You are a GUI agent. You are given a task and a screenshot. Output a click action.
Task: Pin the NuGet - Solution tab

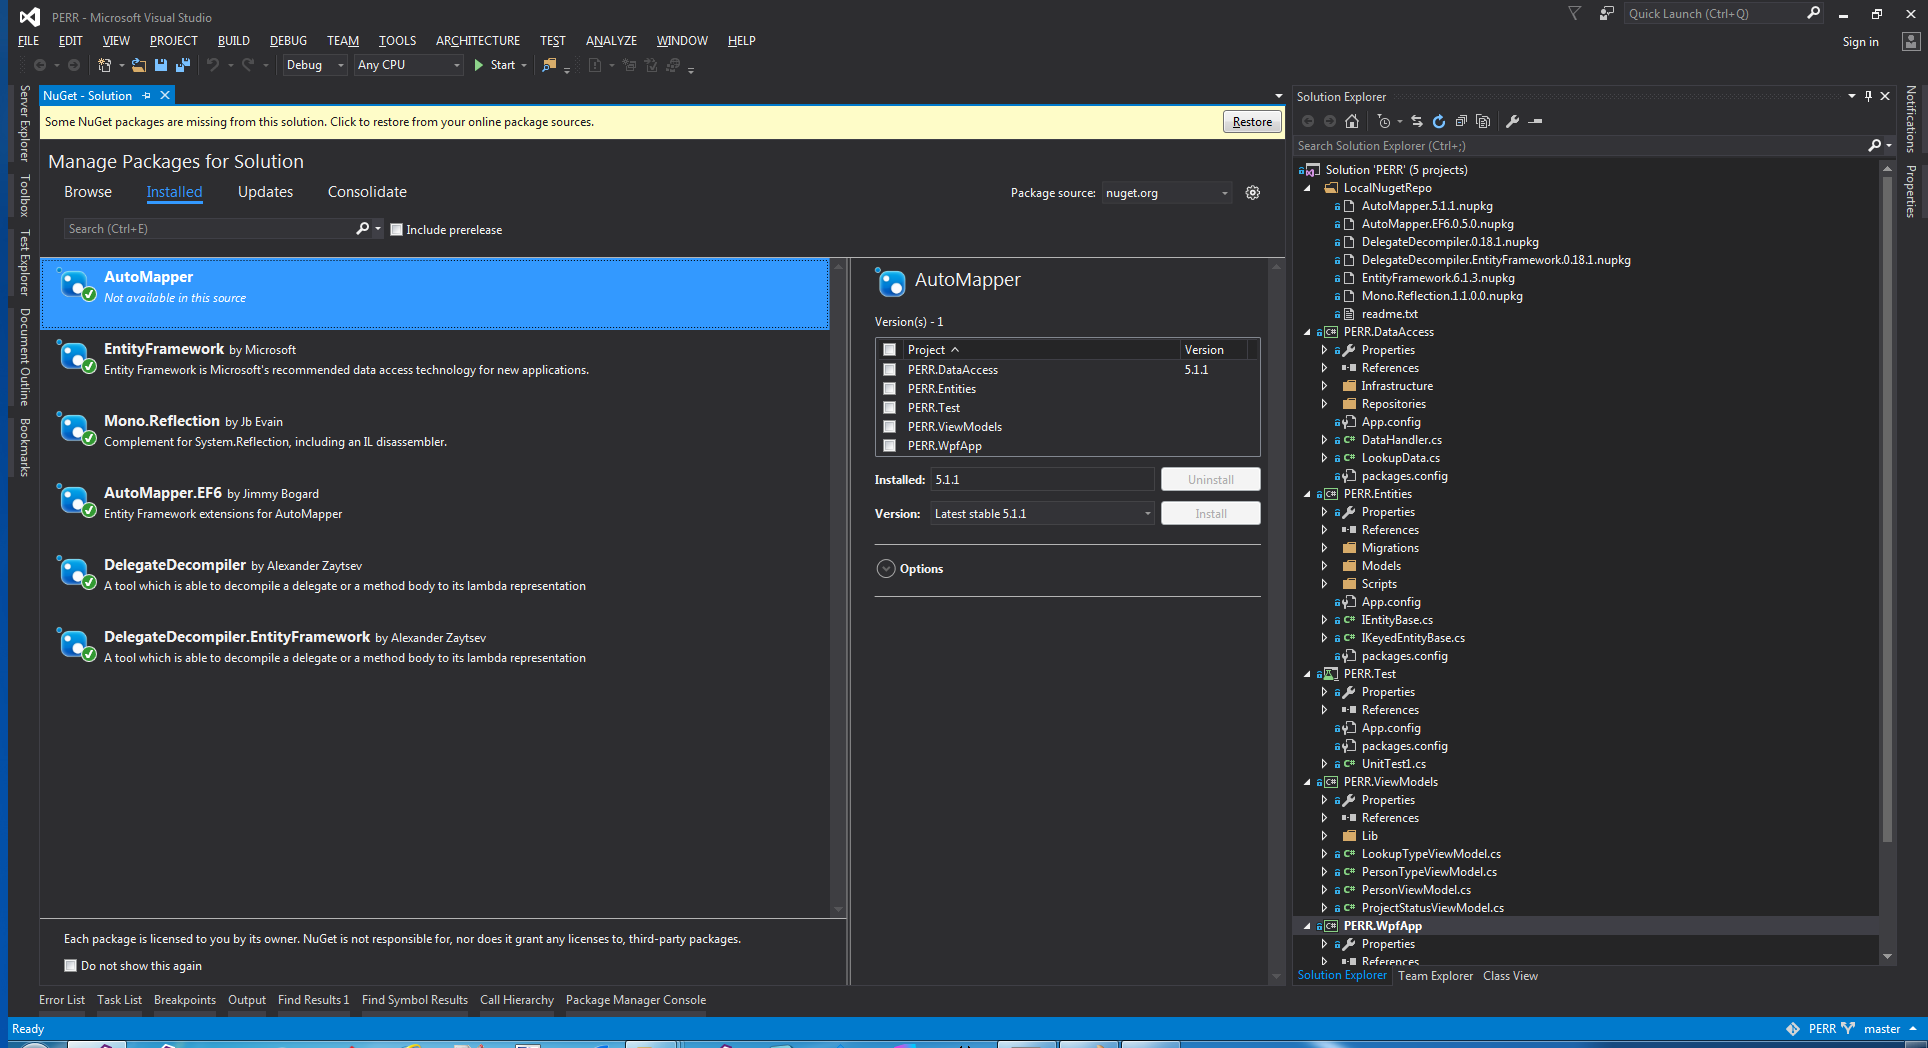pyautogui.click(x=147, y=96)
